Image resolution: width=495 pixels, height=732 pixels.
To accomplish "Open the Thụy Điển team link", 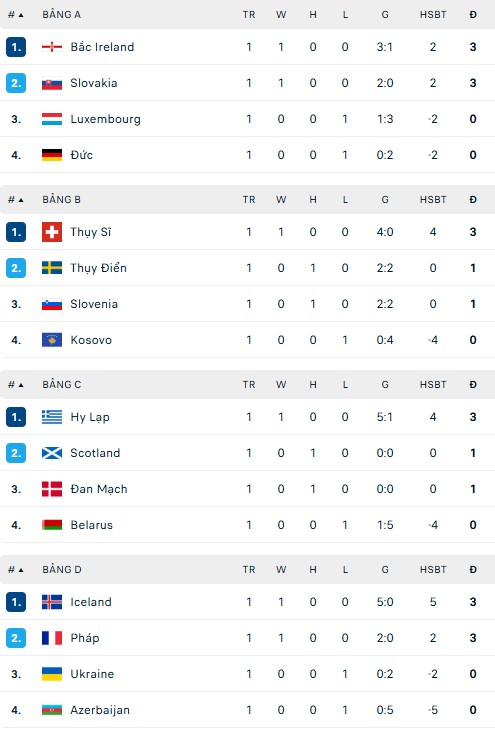I will (99, 268).
